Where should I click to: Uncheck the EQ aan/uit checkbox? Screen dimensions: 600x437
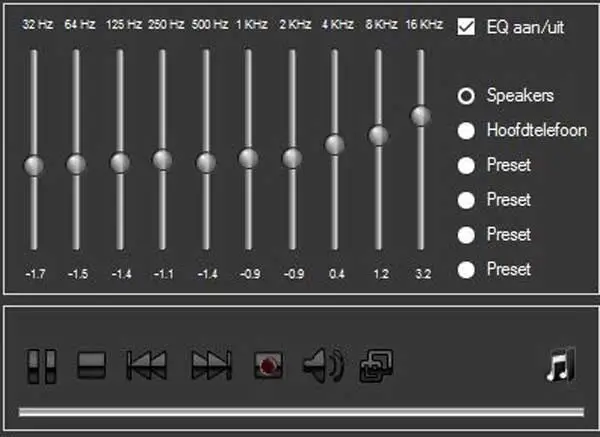(x=466, y=27)
